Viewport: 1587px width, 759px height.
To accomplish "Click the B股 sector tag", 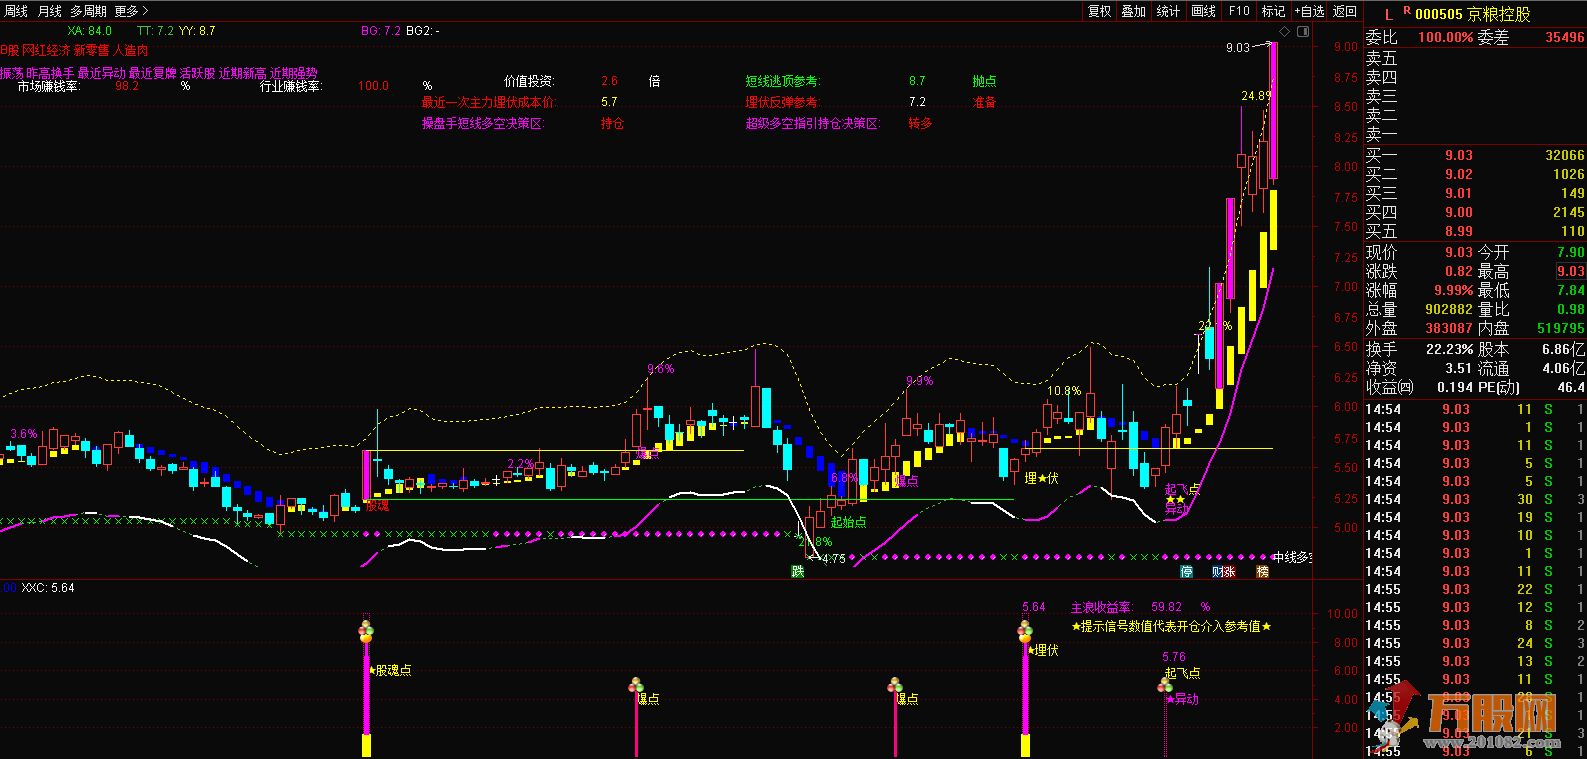I will coord(11,50).
